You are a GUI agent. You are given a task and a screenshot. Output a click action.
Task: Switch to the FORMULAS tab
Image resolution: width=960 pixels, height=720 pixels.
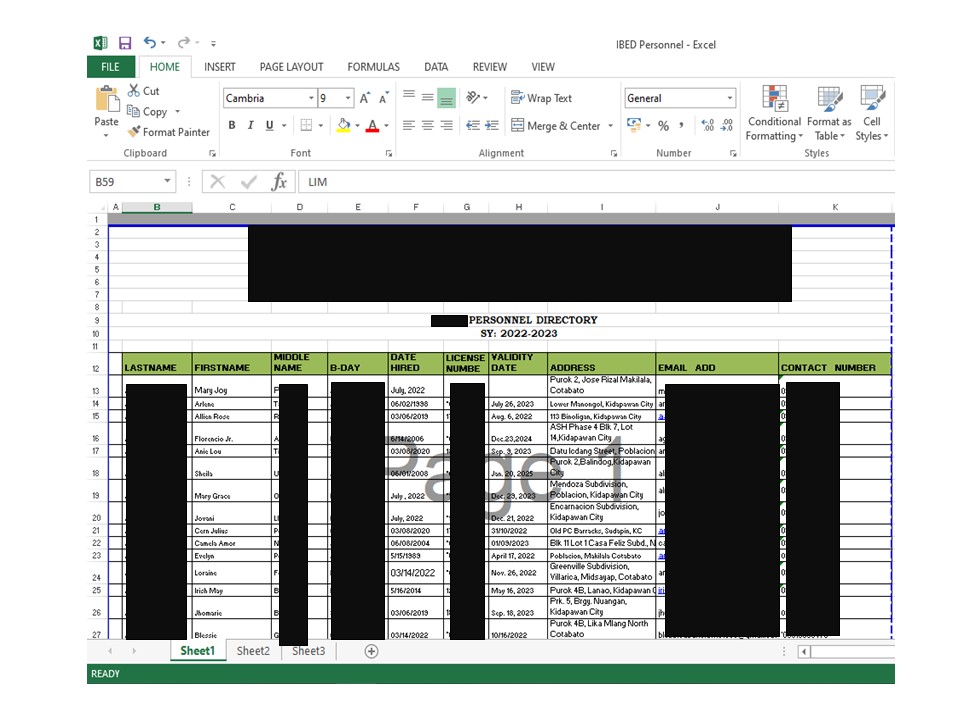[373, 67]
